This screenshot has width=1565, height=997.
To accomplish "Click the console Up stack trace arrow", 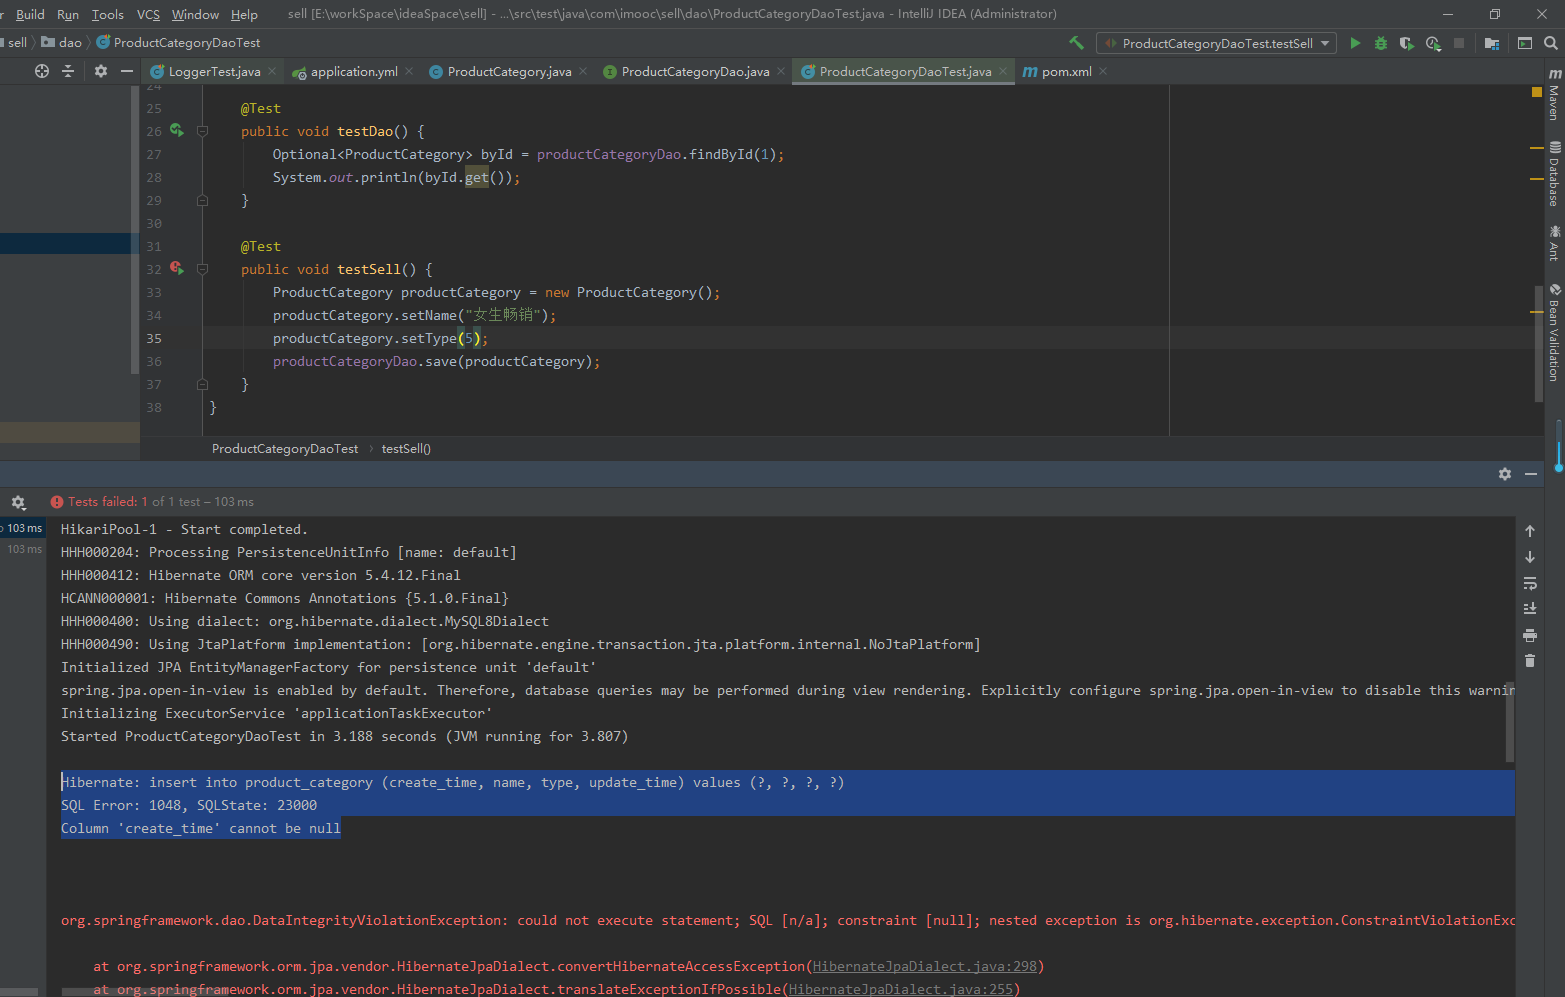I will click(x=1530, y=531).
